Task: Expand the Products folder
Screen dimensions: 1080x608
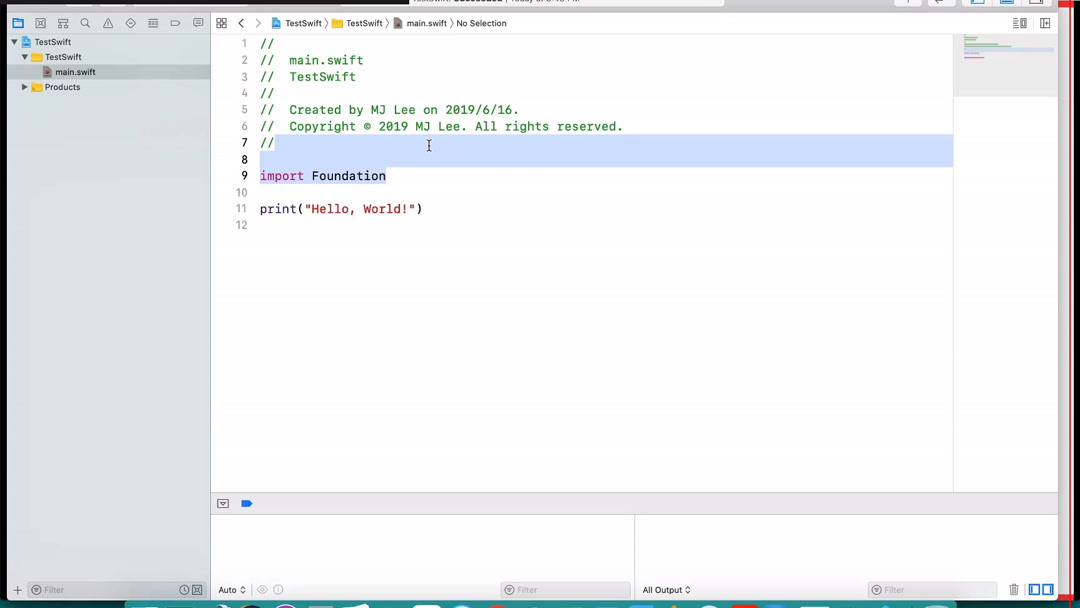Action: (x=24, y=87)
